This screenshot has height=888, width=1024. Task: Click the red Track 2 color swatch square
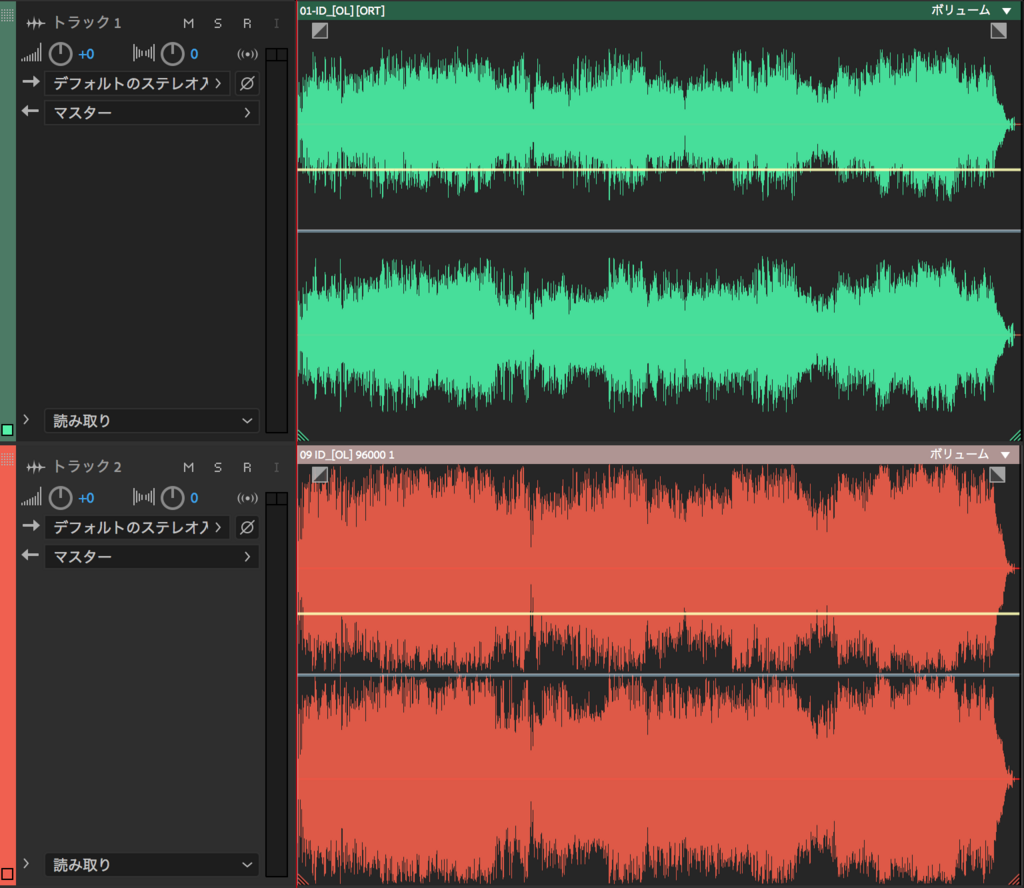tap(7, 874)
